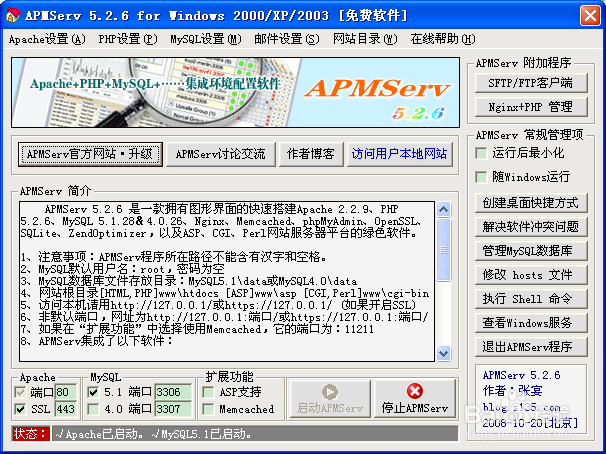Viewport: 606px width, 454px height.
Task: Toggle the Apache SSL checkbox
Action: (x=20, y=409)
